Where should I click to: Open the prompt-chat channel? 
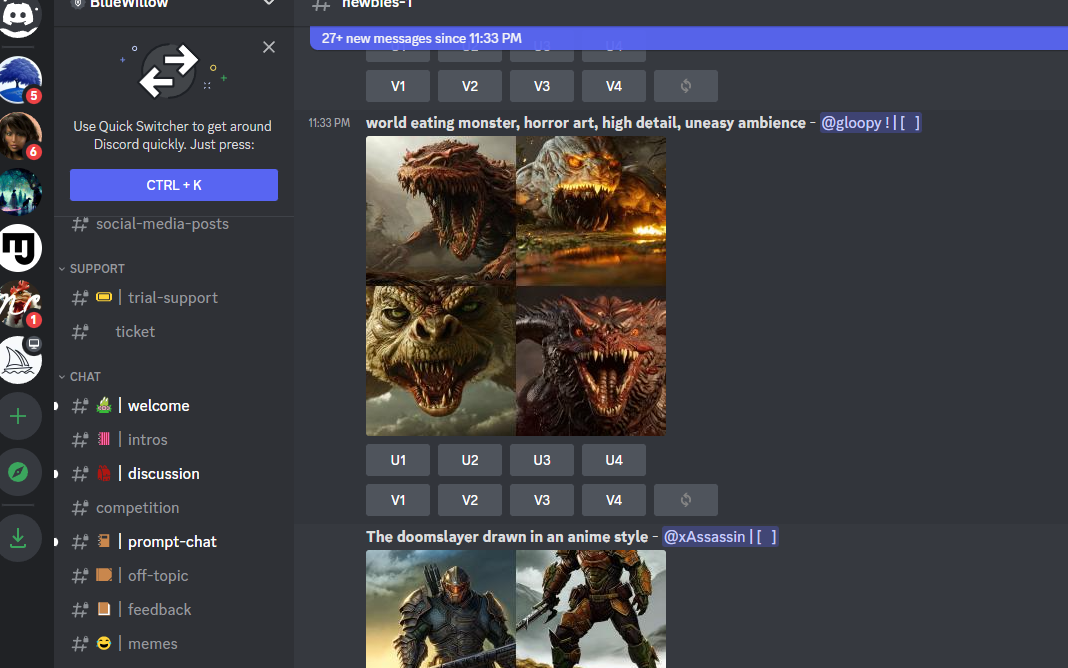coord(174,542)
